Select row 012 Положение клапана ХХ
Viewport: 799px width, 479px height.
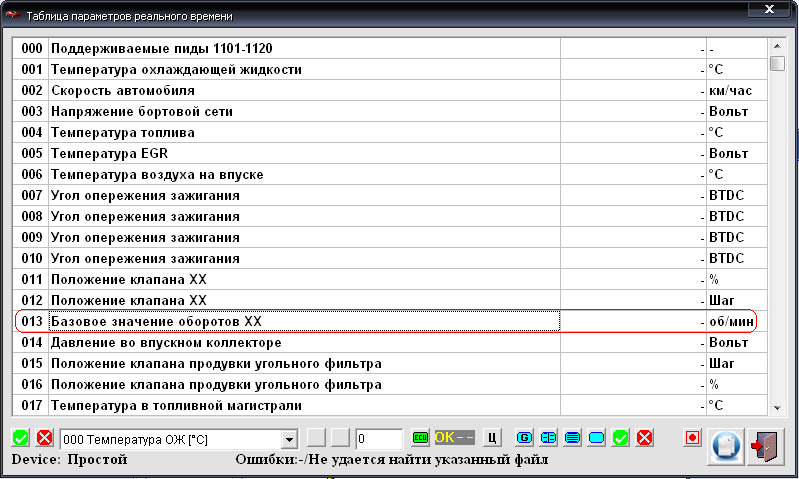point(390,300)
